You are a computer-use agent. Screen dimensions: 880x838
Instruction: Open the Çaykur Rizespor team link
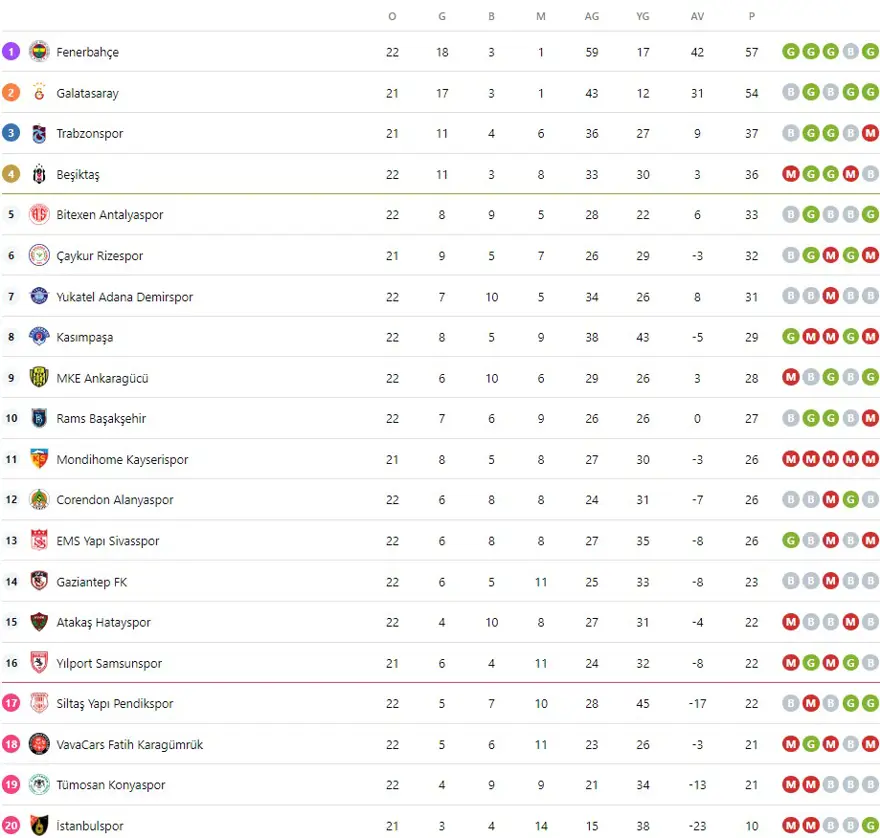coord(99,256)
